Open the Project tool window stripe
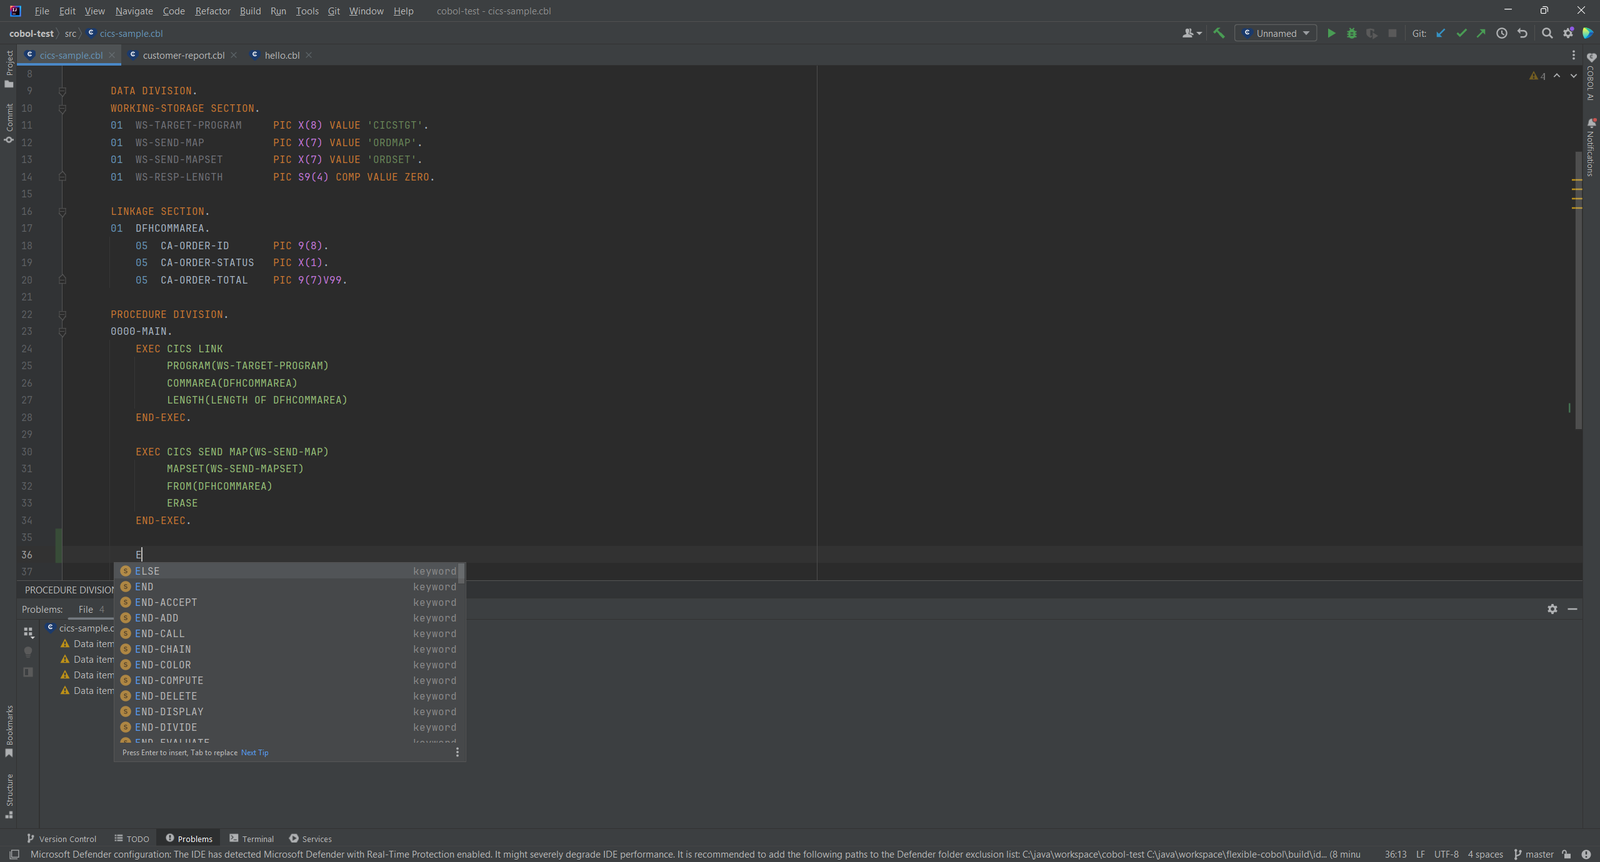The image size is (1600, 862). [x=9, y=69]
